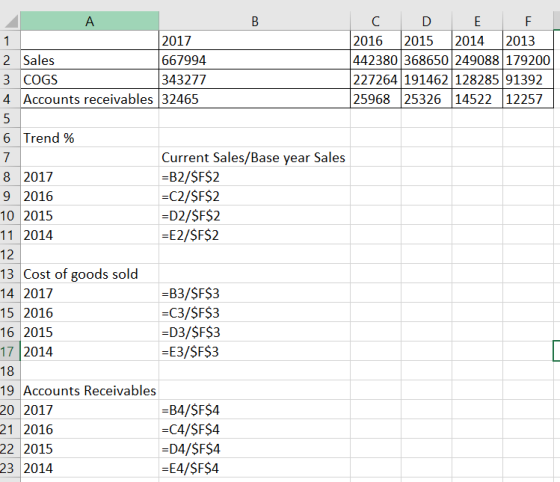Click cell D1 containing 2015
Screen dimensions: 560x482
tap(426, 41)
